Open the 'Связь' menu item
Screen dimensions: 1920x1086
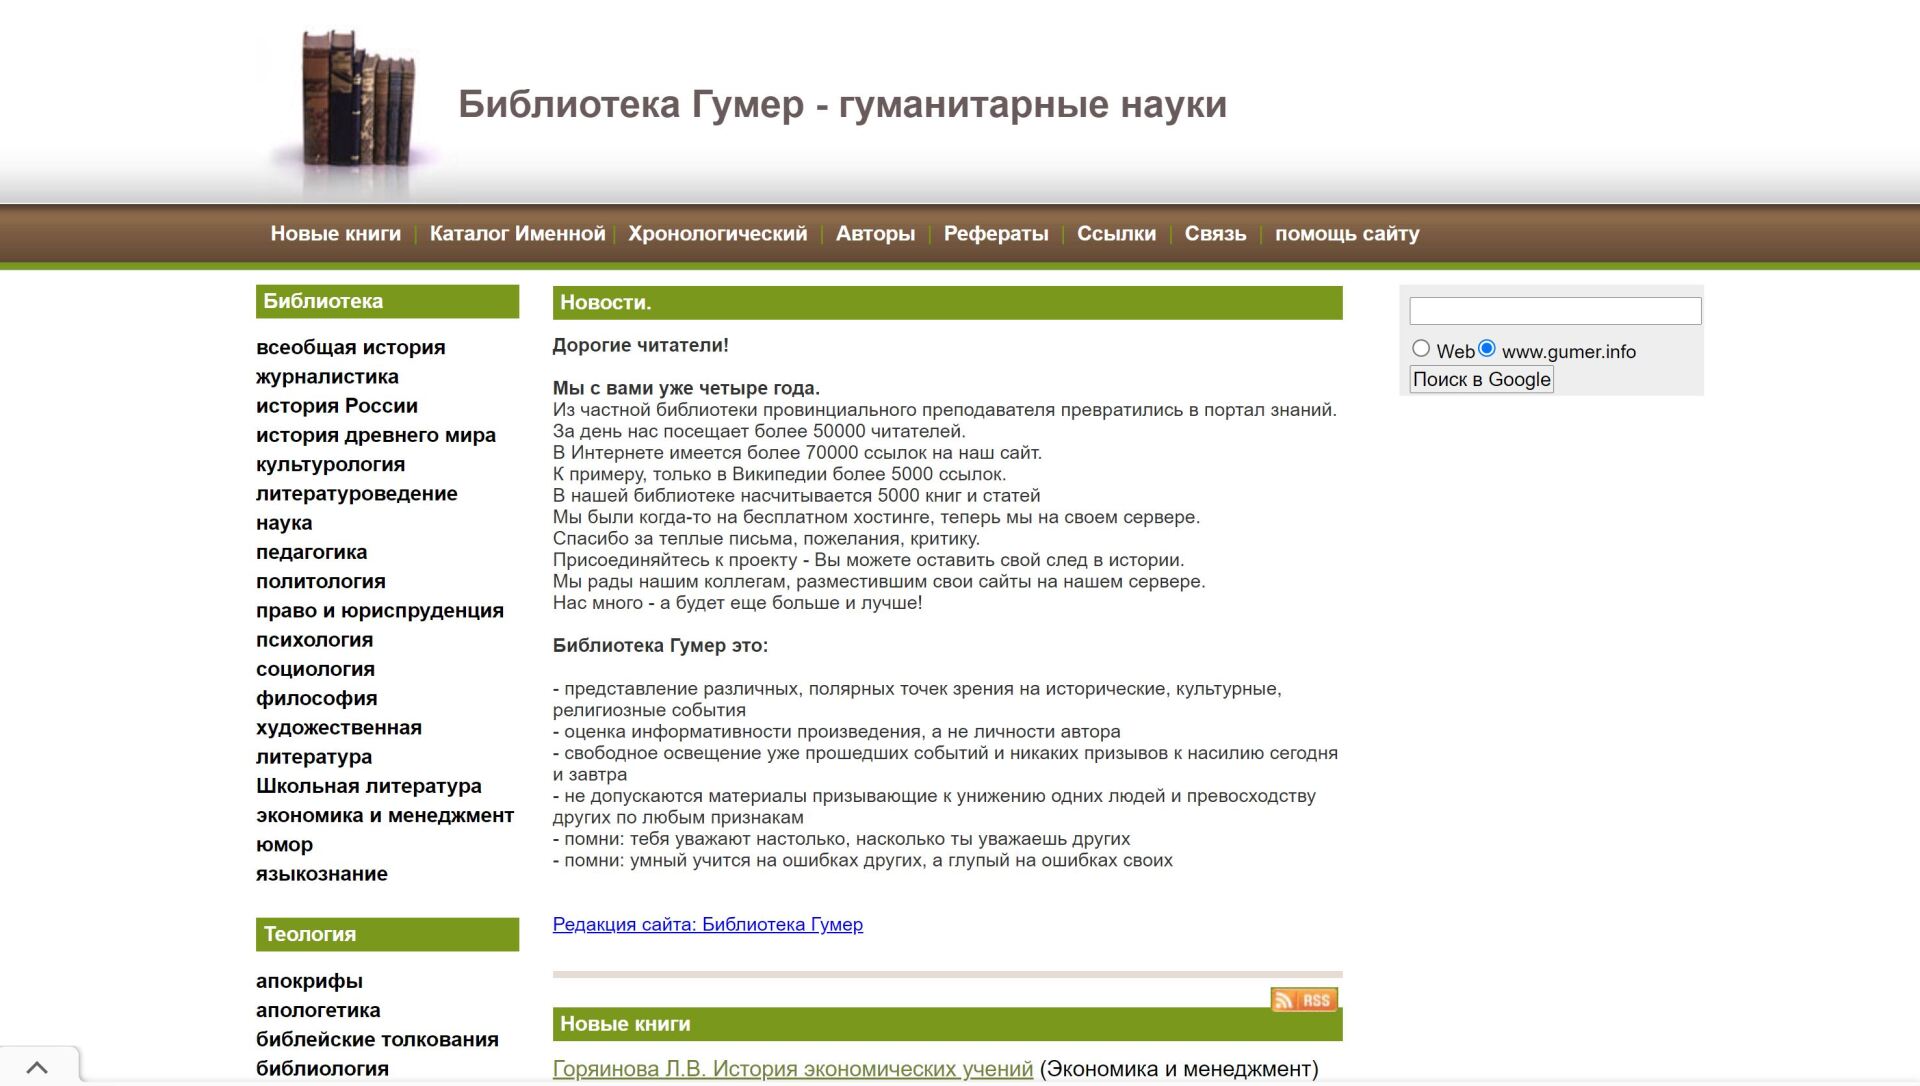pyautogui.click(x=1215, y=234)
